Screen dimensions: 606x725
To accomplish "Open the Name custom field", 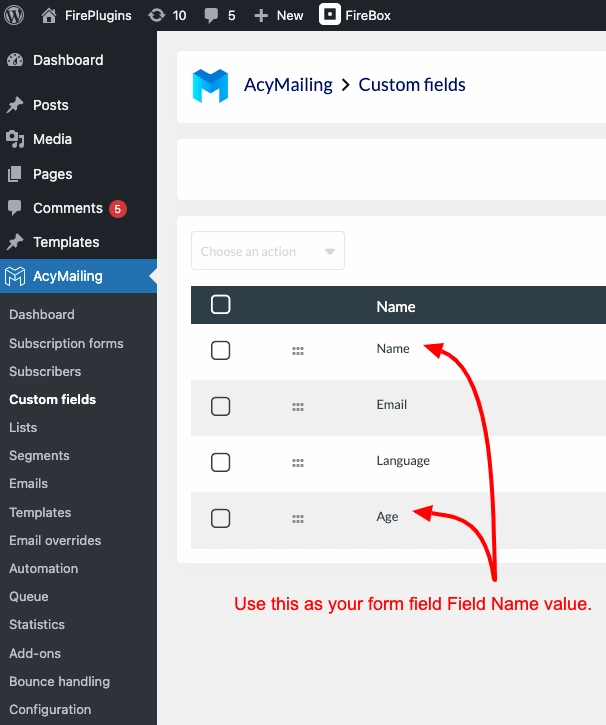I will [393, 349].
